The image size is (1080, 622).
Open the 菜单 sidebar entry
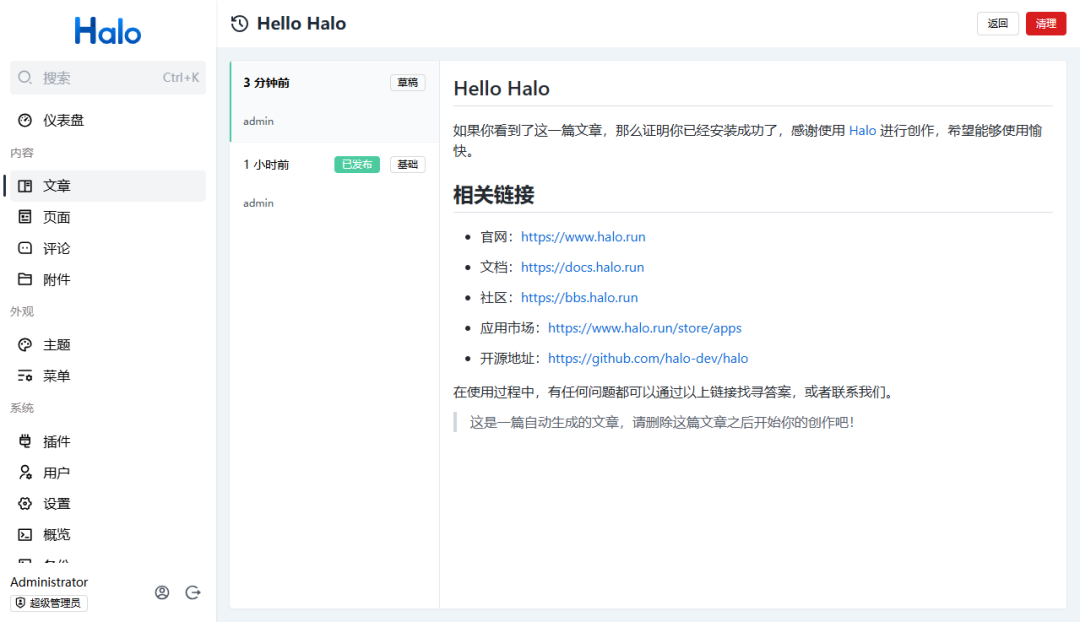pos(57,376)
